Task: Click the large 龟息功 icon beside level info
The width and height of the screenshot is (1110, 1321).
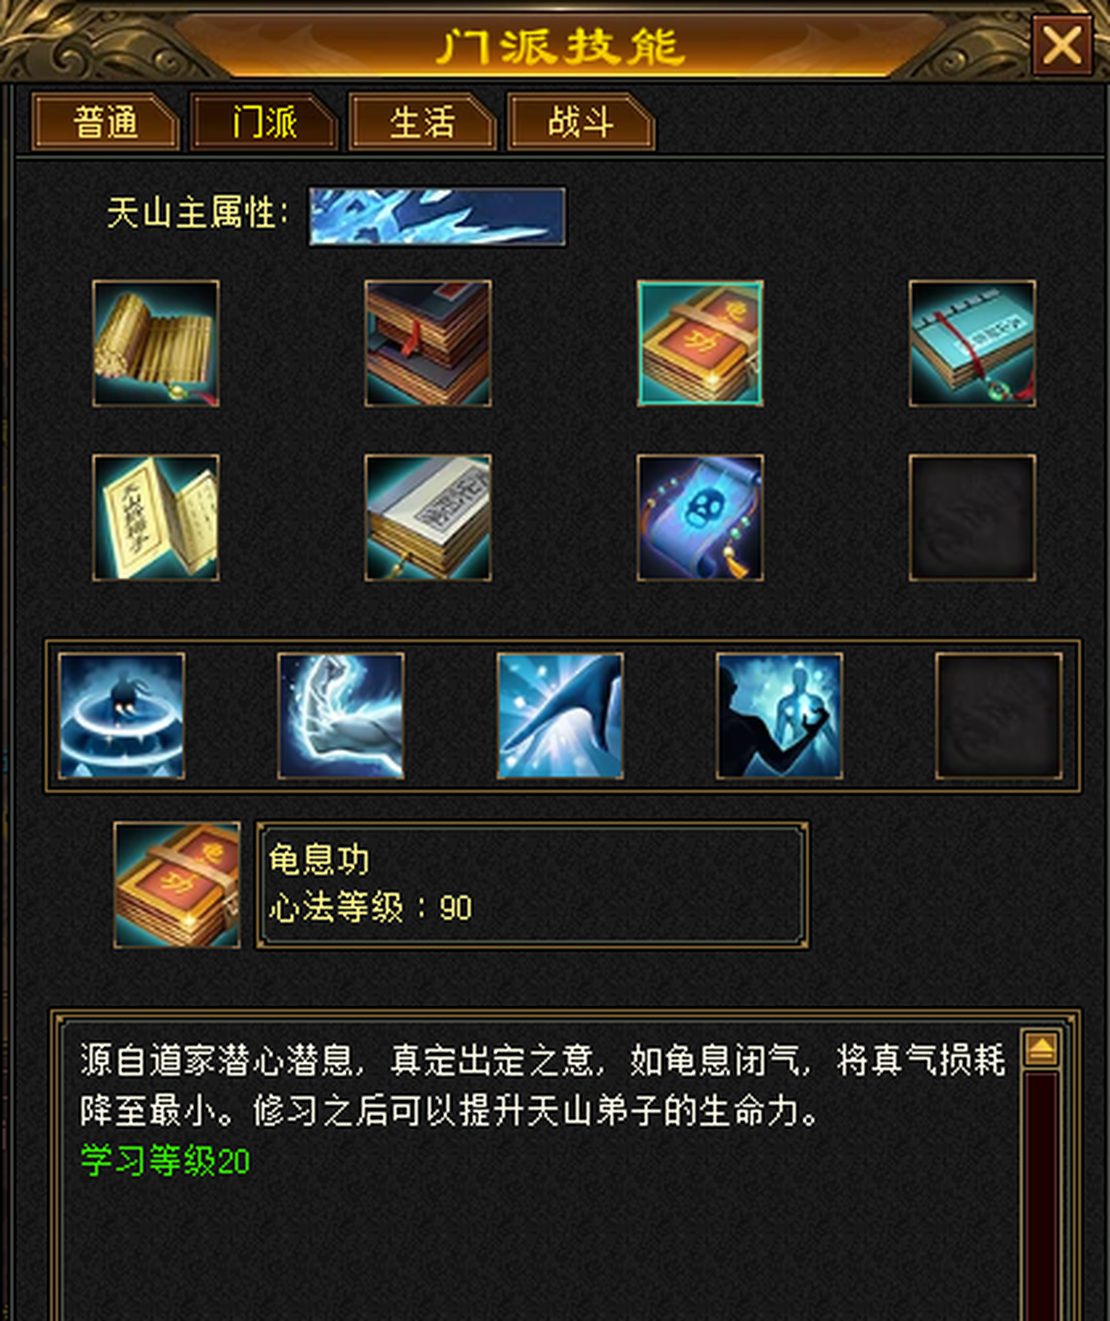Action: pyautogui.click(x=177, y=885)
